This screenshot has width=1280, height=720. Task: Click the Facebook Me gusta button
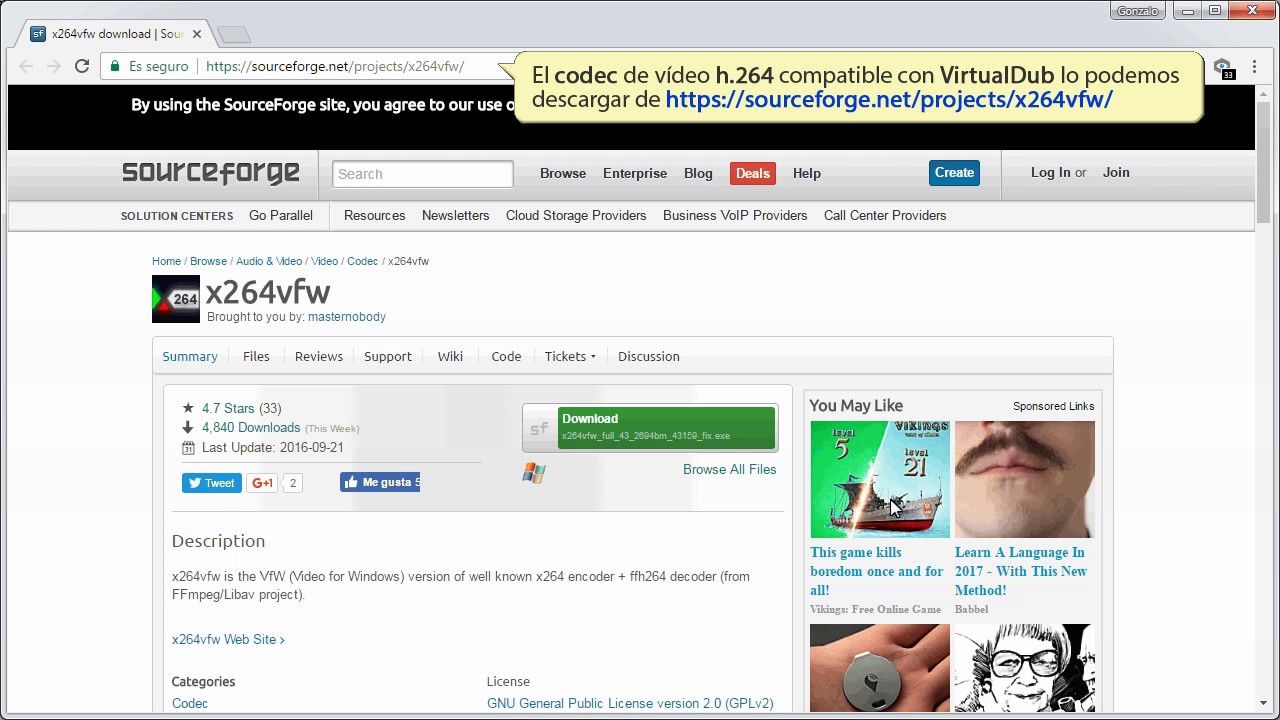[x=380, y=482]
